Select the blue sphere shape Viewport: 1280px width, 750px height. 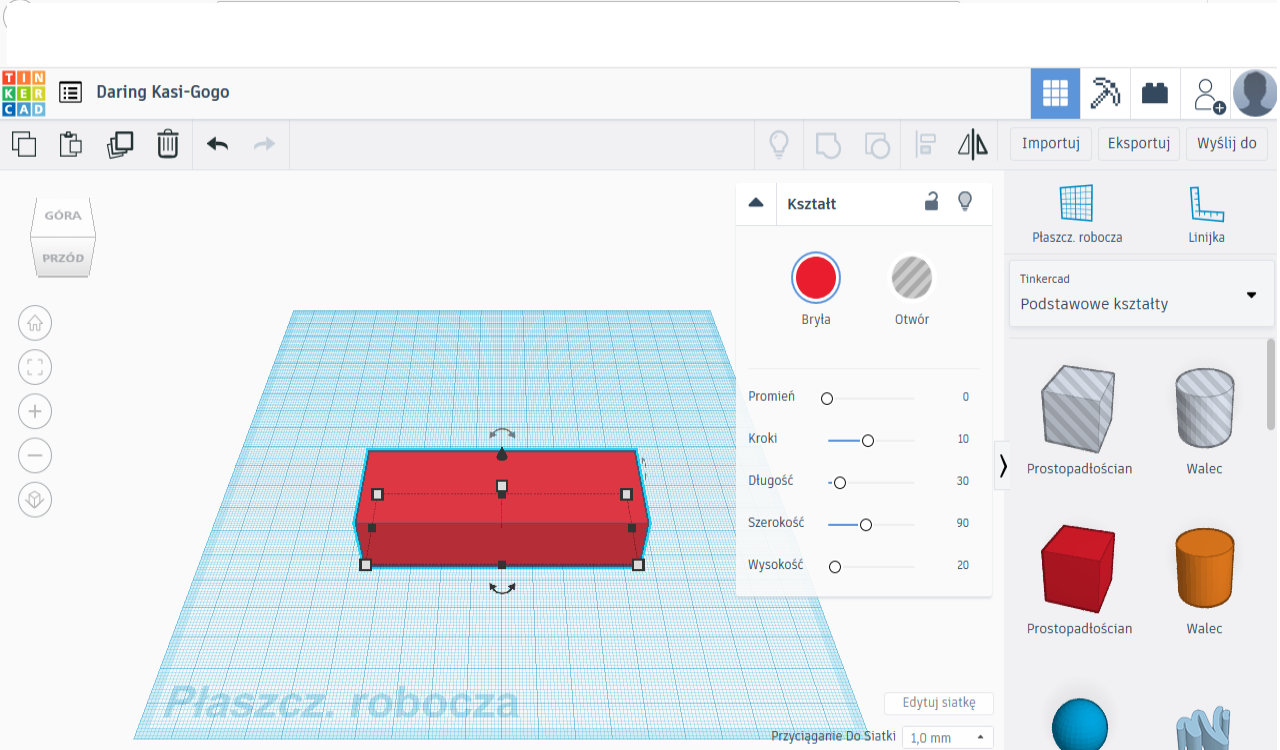pos(1080,725)
